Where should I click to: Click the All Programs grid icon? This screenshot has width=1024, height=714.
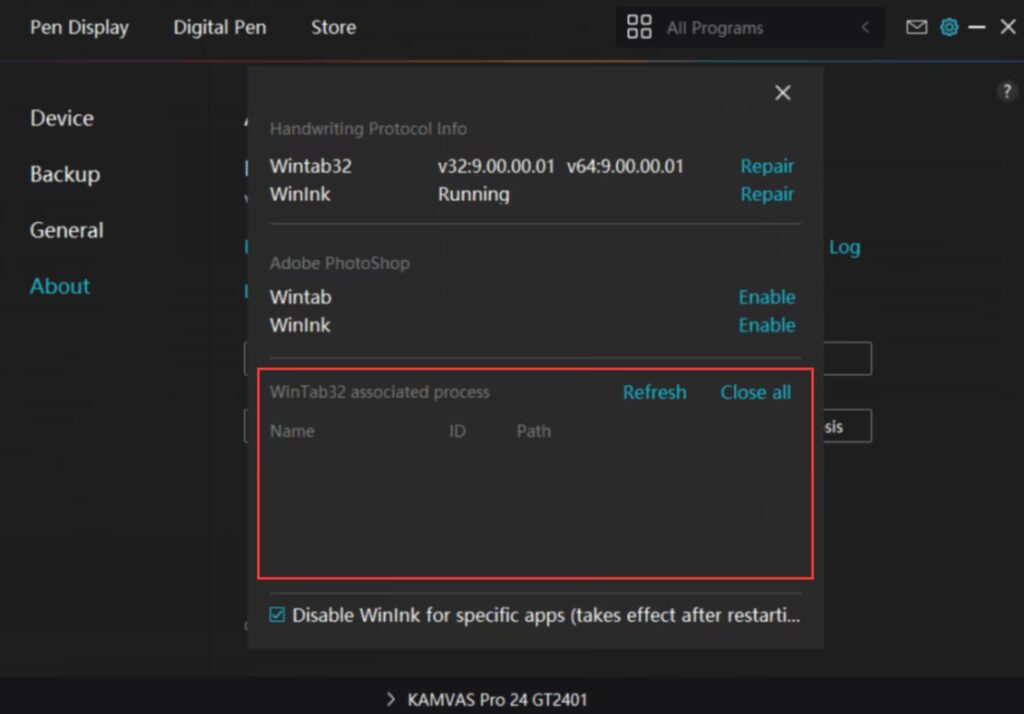(639, 27)
